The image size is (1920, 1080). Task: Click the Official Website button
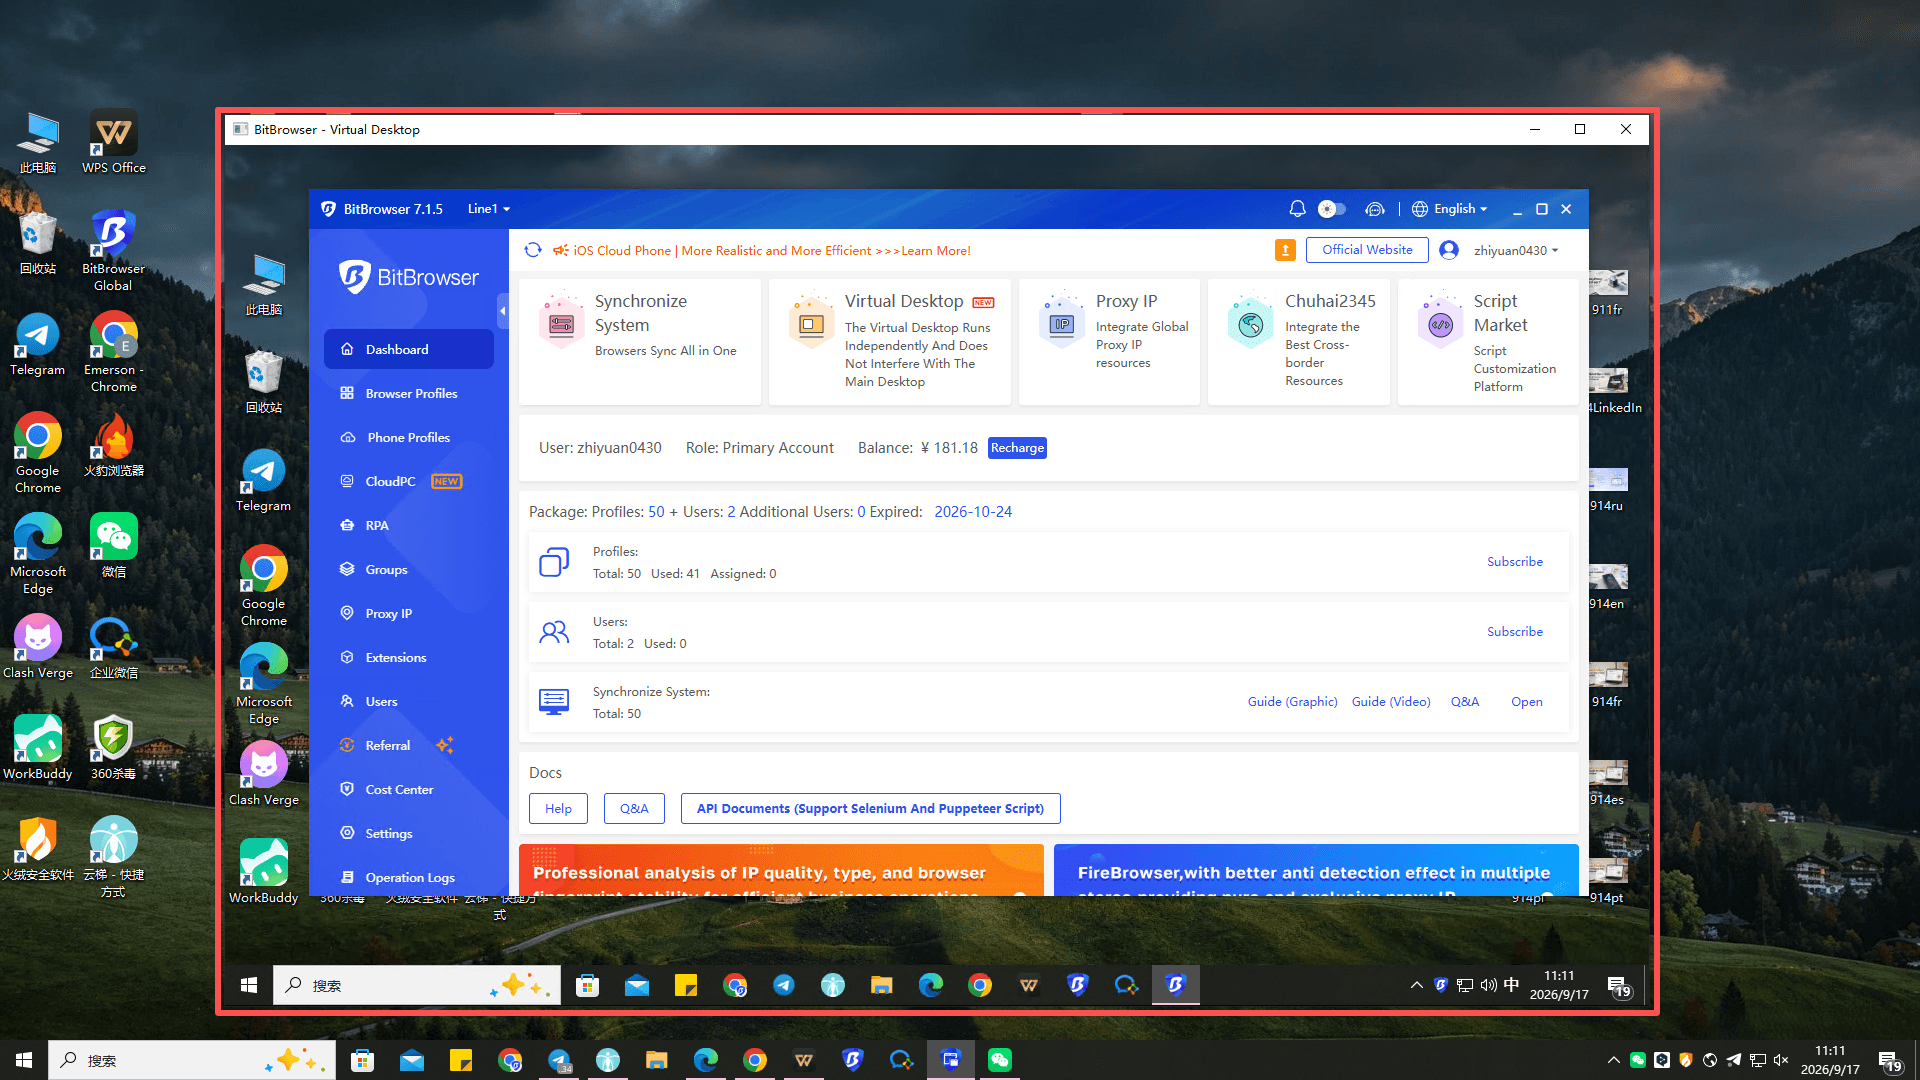click(x=1367, y=250)
